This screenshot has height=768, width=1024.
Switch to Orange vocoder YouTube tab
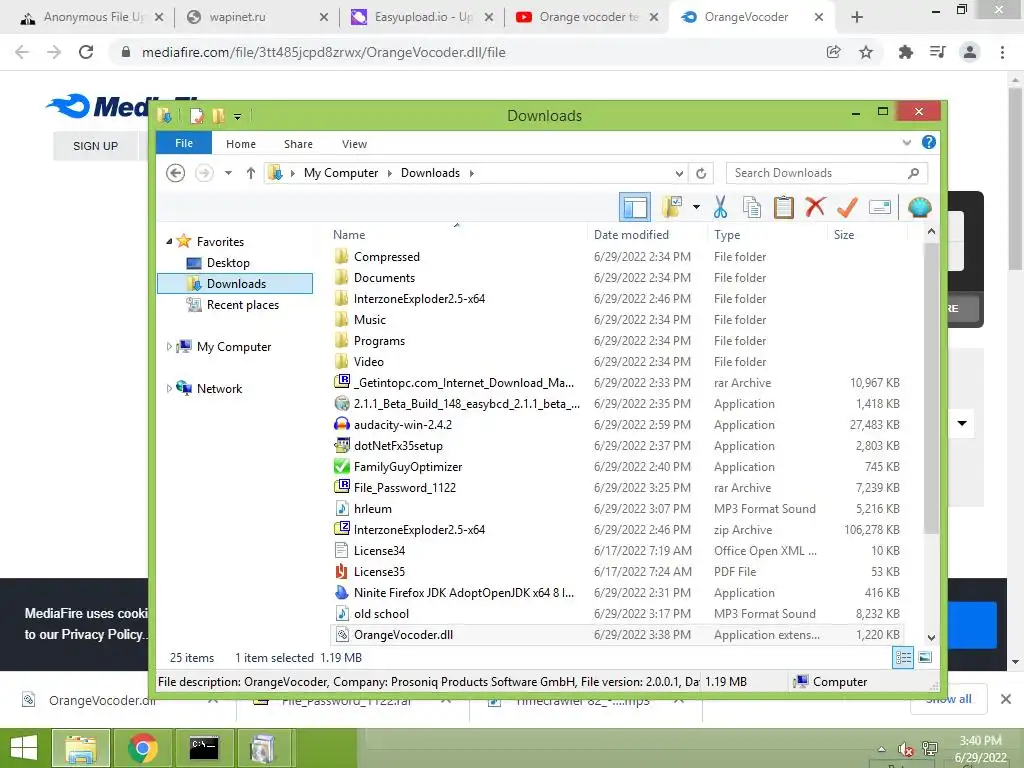(588, 17)
